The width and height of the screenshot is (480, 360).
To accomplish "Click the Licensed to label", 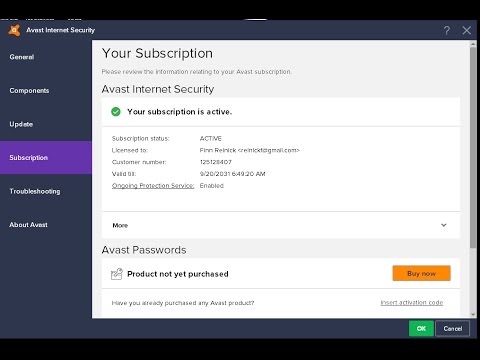I will click(130, 150).
